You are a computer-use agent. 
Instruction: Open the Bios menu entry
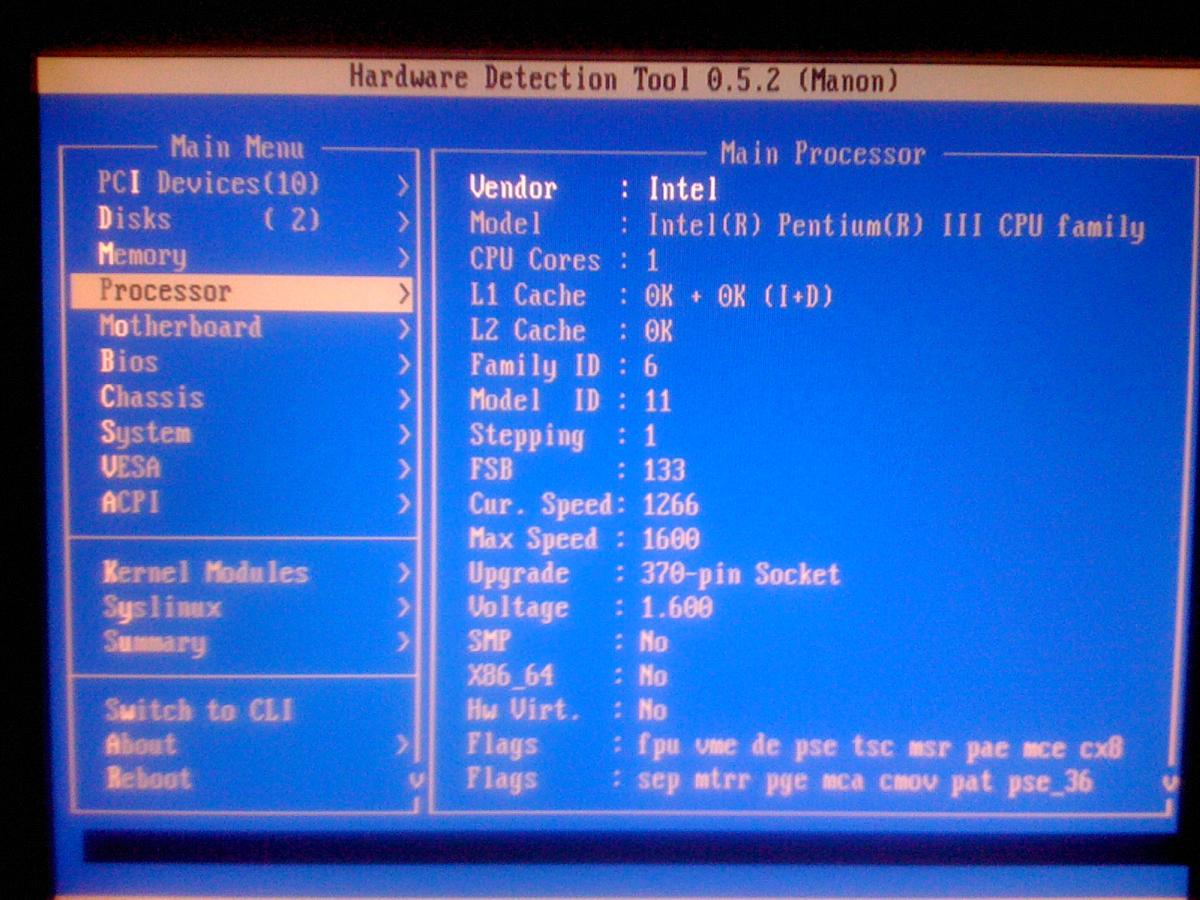click(x=129, y=361)
